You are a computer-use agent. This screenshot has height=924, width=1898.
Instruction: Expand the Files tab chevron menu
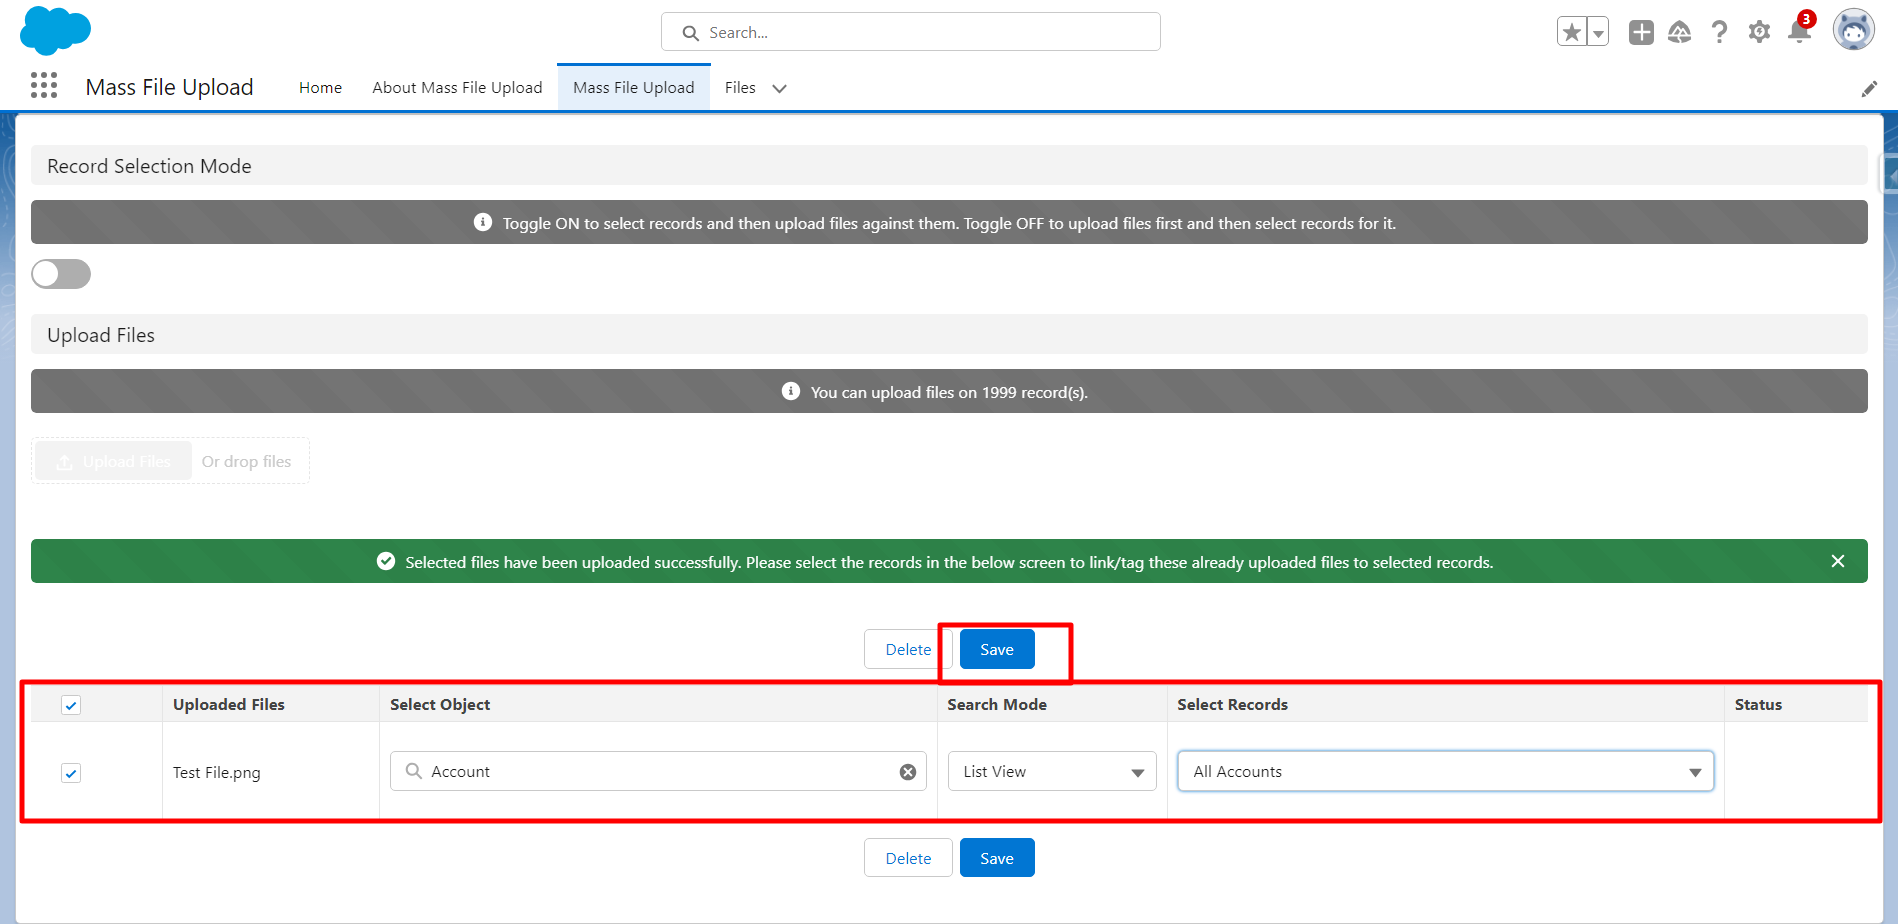point(780,88)
